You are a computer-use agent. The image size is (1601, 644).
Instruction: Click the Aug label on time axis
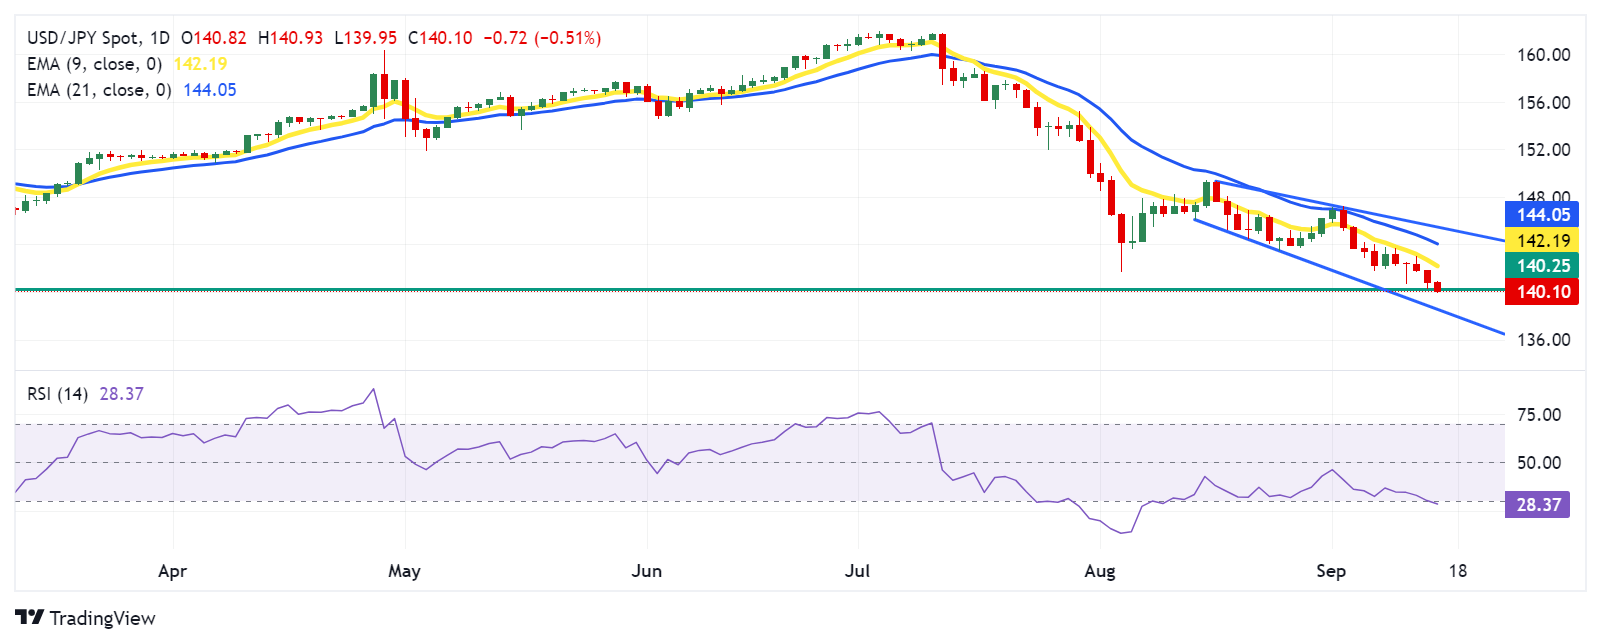[x=1100, y=571]
